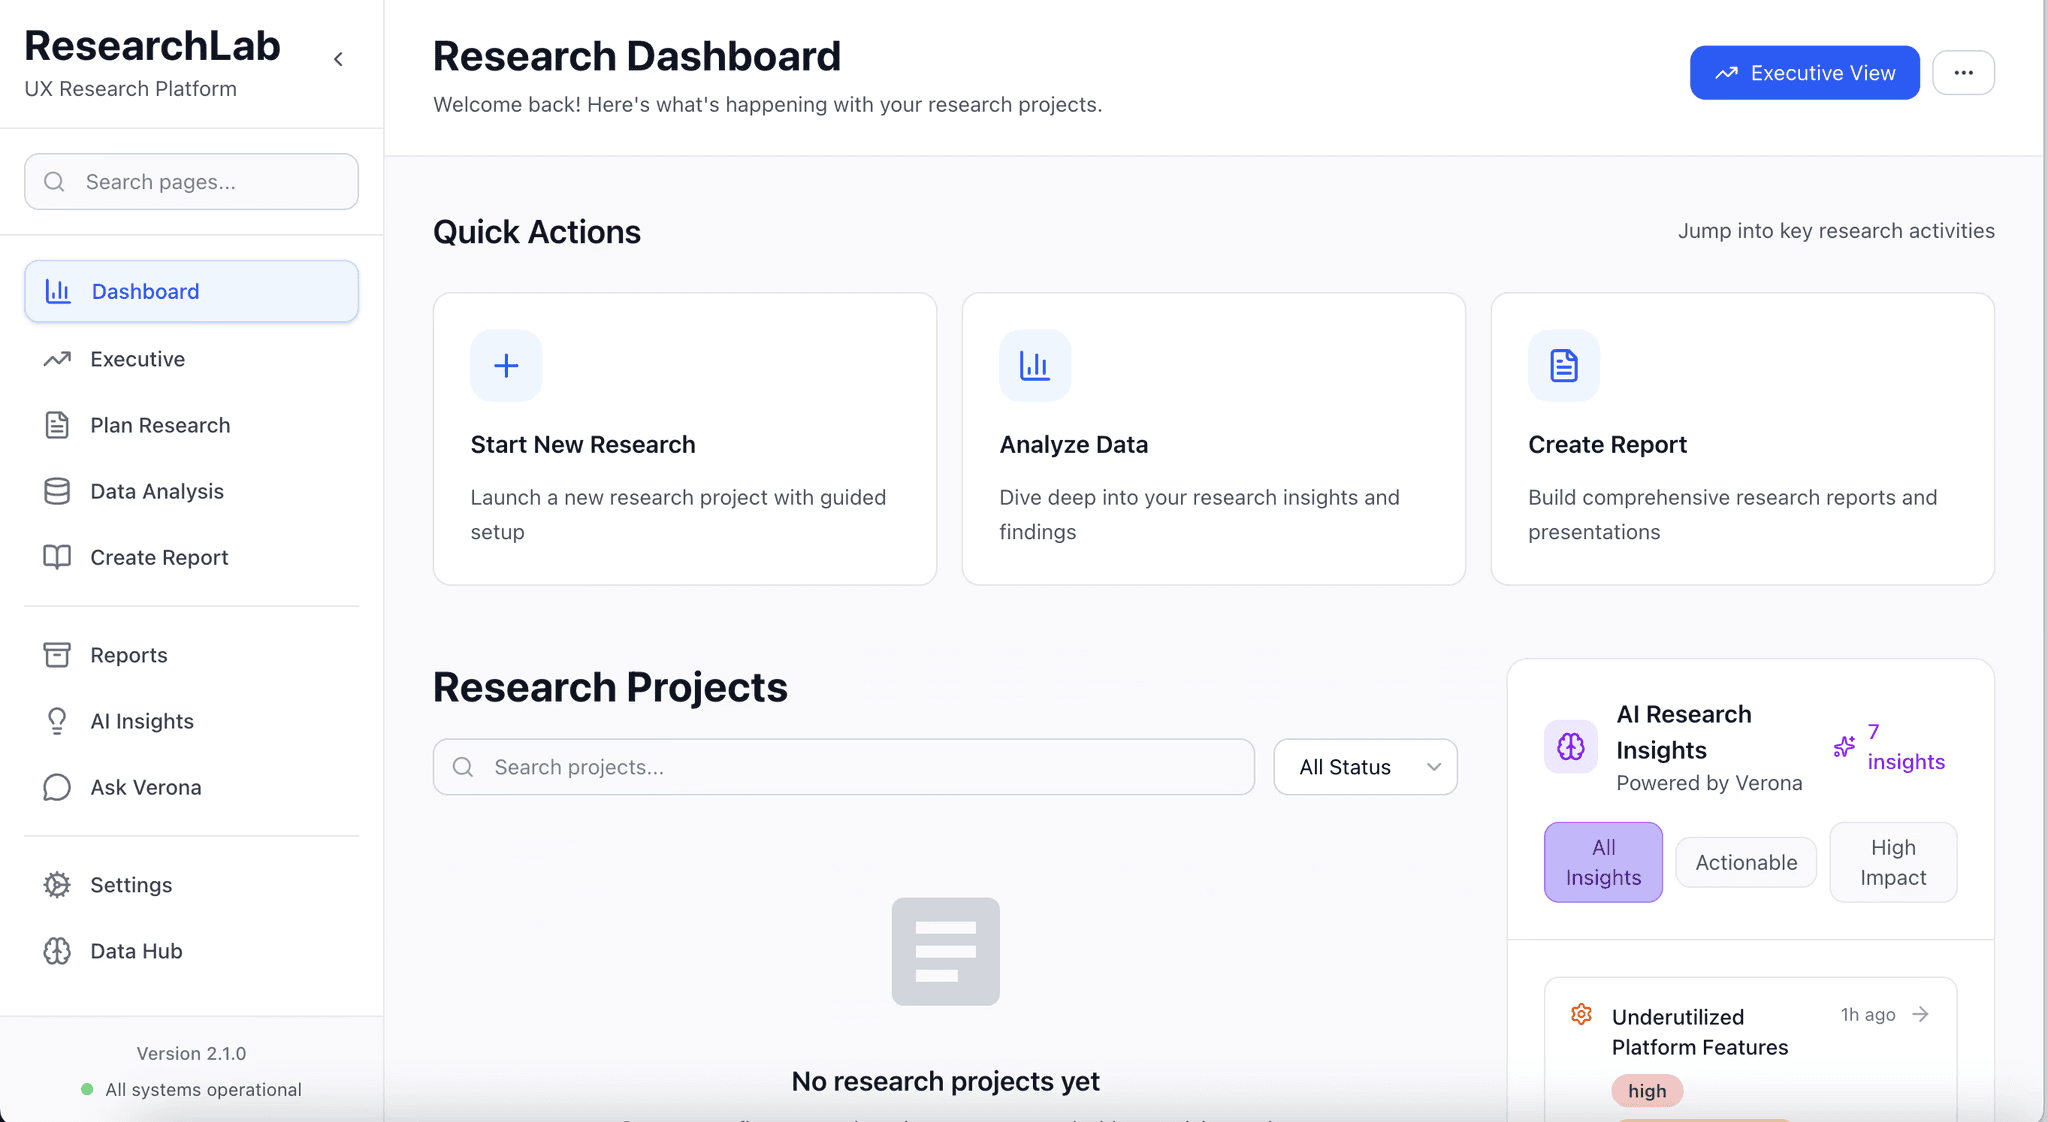
Task: Open Ask Verona chat icon
Action: click(x=58, y=787)
